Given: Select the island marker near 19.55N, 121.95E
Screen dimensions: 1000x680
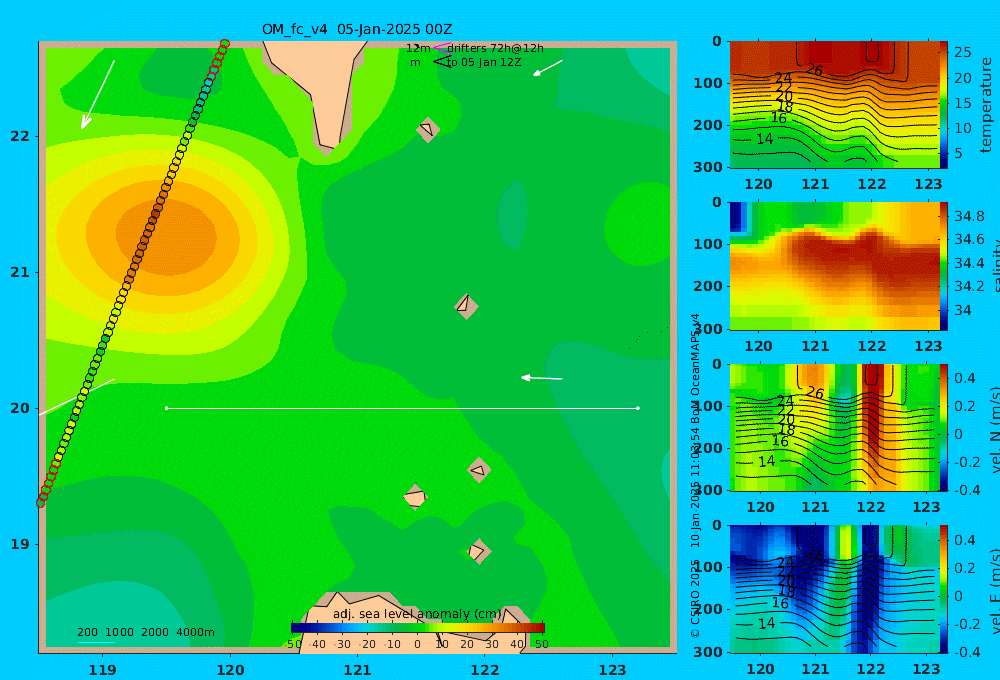Looking at the screenshot, I should coord(479,470).
